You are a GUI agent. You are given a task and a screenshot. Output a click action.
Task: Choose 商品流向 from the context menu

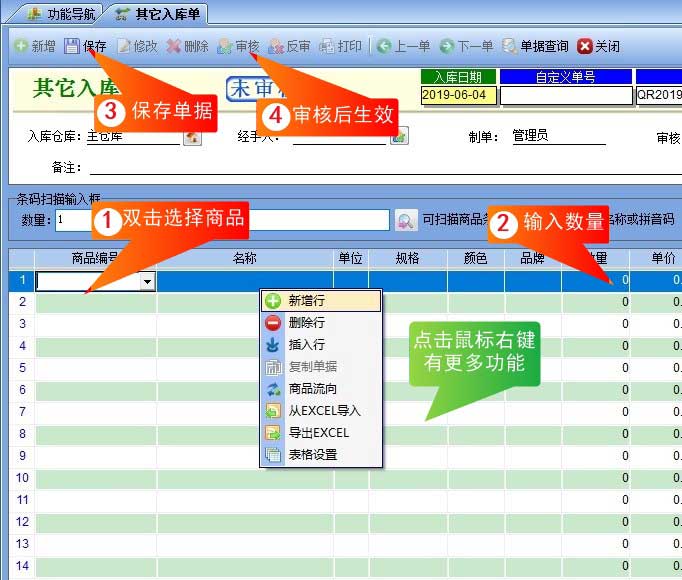coord(321,389)
